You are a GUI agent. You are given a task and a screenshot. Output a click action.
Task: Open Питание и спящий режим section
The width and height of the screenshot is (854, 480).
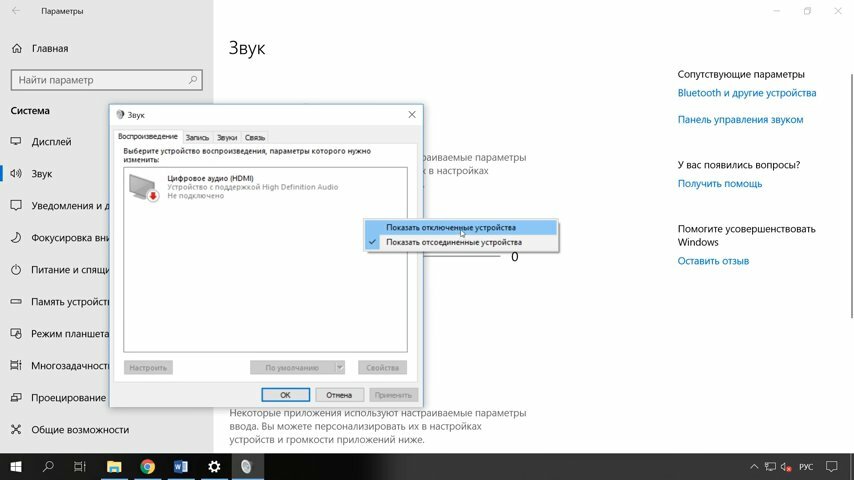(x=59, y=270)
